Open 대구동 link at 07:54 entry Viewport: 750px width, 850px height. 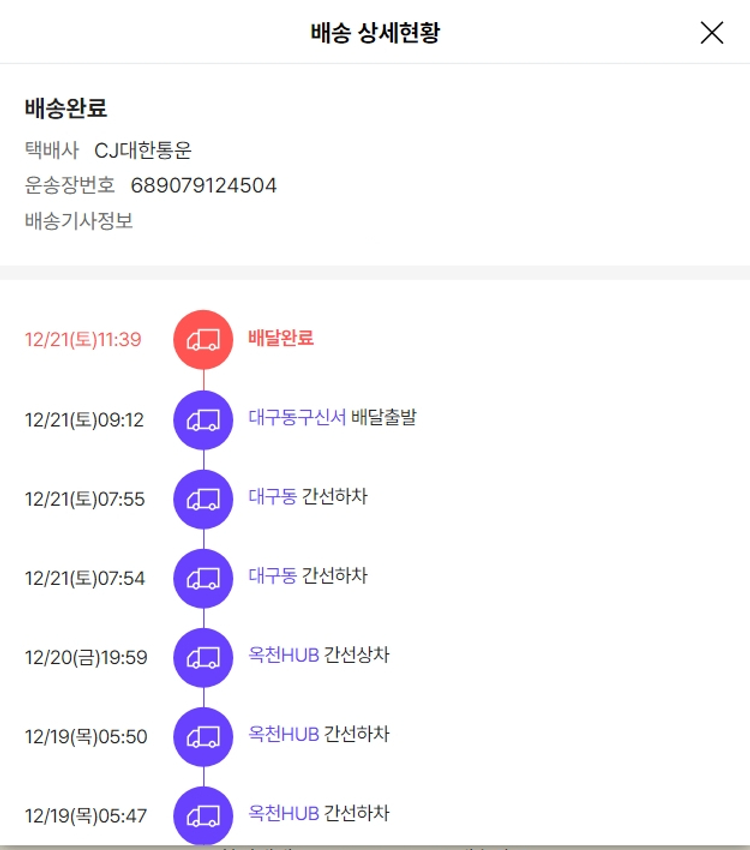(x=272, y=576)
